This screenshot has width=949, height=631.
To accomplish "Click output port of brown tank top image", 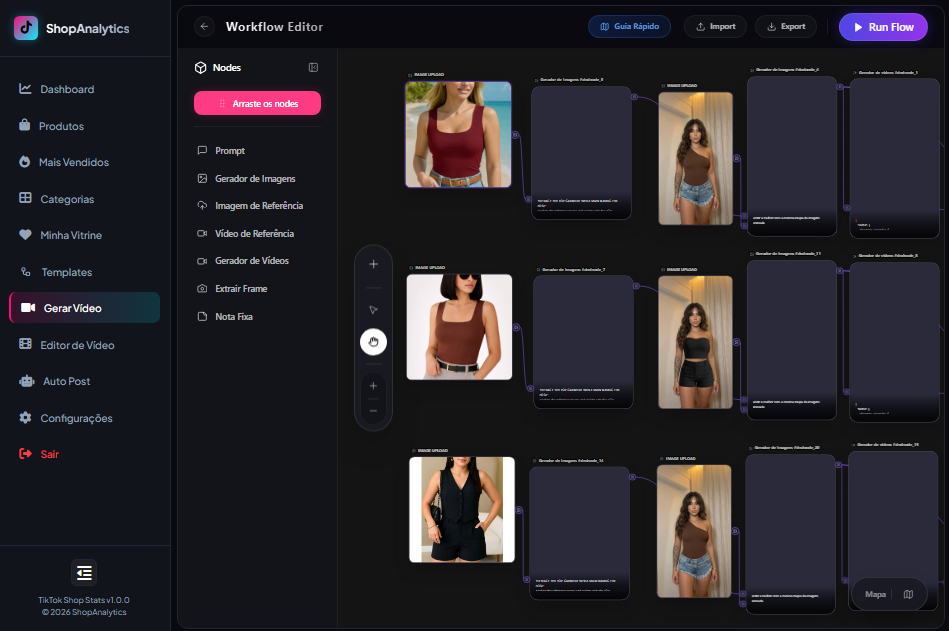I will tap(516, 327).
